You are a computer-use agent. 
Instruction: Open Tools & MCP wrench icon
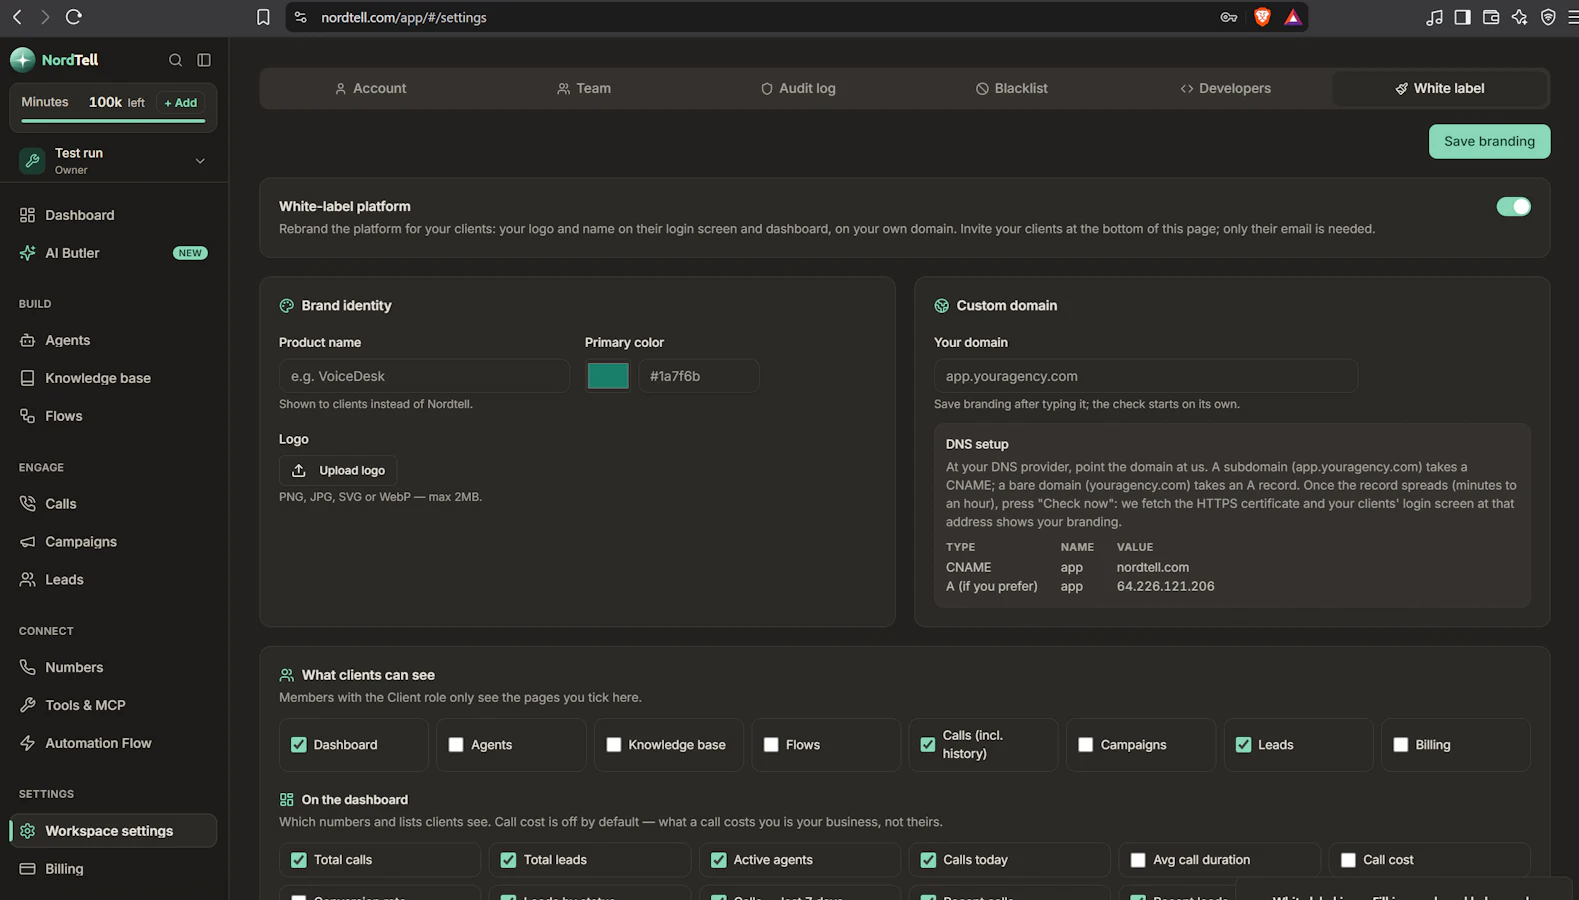[x=27, y=705]
